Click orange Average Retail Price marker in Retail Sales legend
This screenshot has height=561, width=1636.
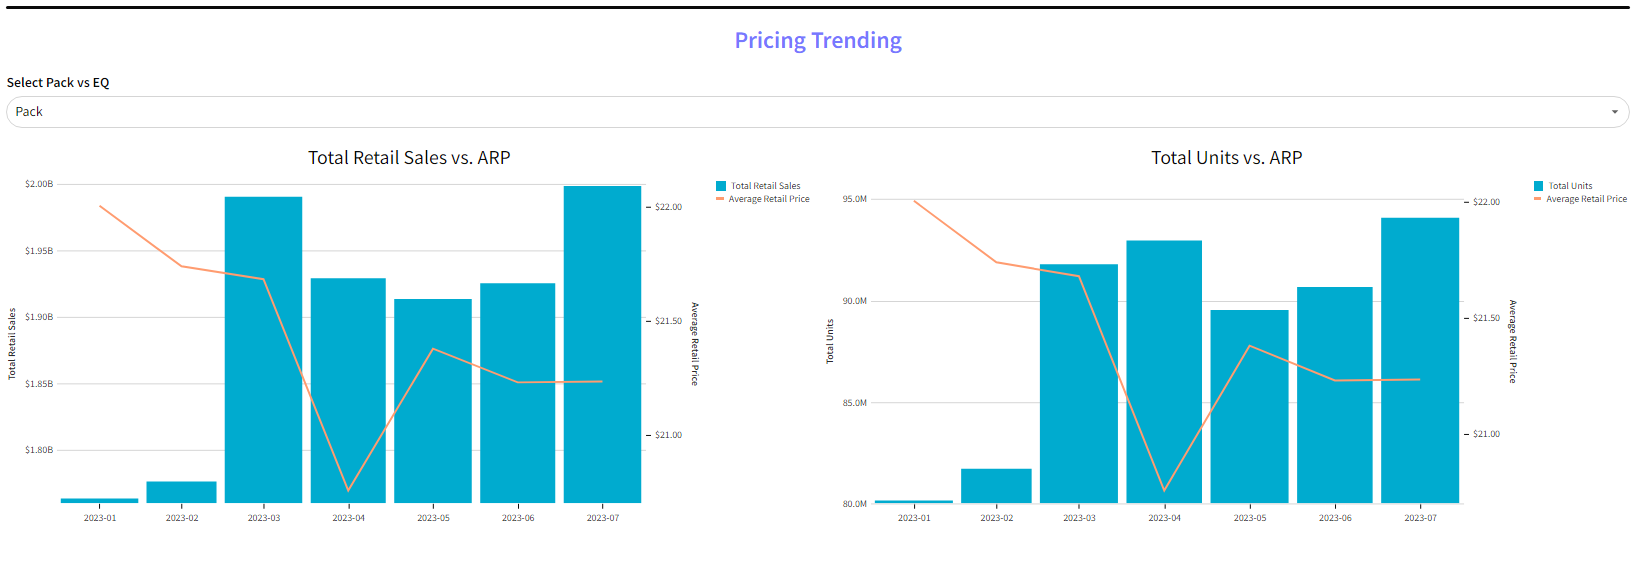[720, 199]
